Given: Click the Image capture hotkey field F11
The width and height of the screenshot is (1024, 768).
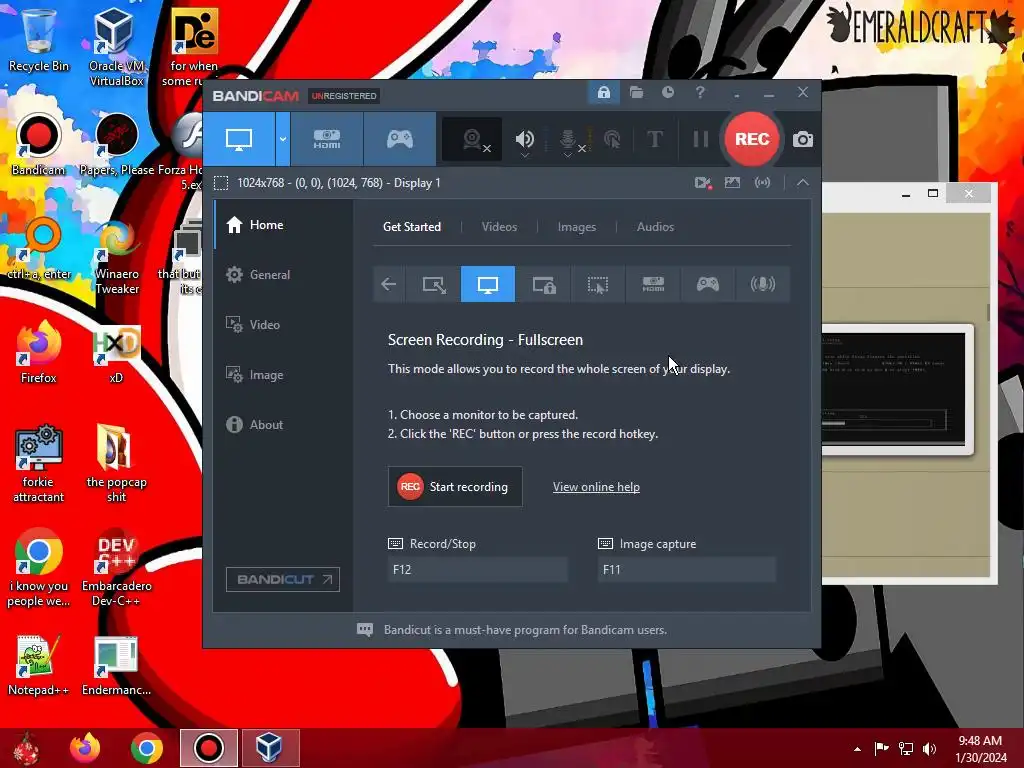Looking at the screenshot, I should coord(687,569).
